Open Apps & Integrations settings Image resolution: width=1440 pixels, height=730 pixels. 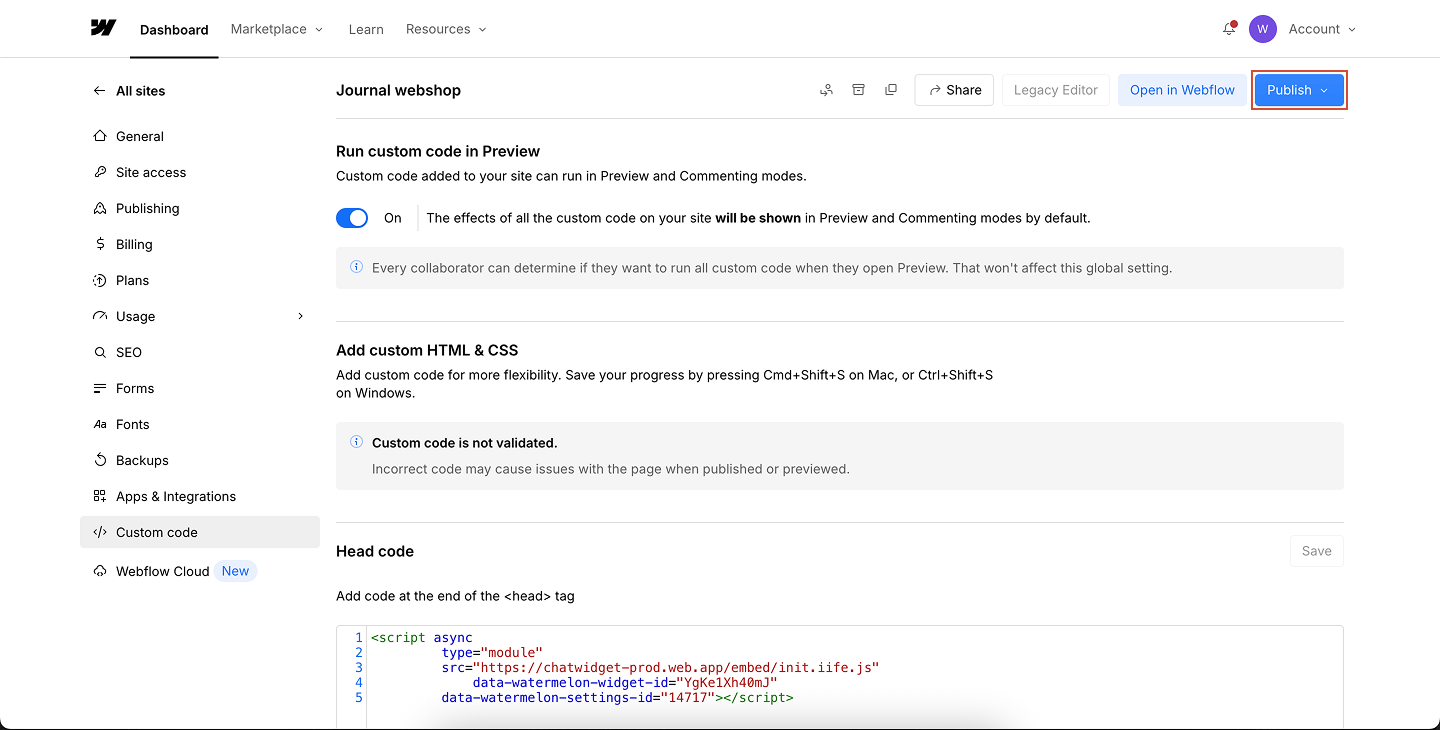coord(200,496)
